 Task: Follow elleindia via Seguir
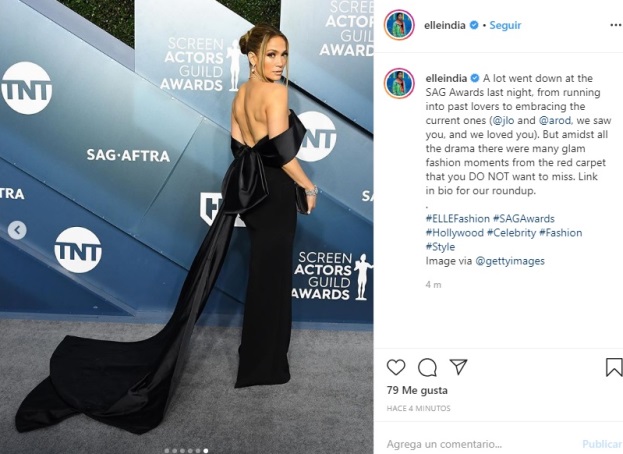505,25
